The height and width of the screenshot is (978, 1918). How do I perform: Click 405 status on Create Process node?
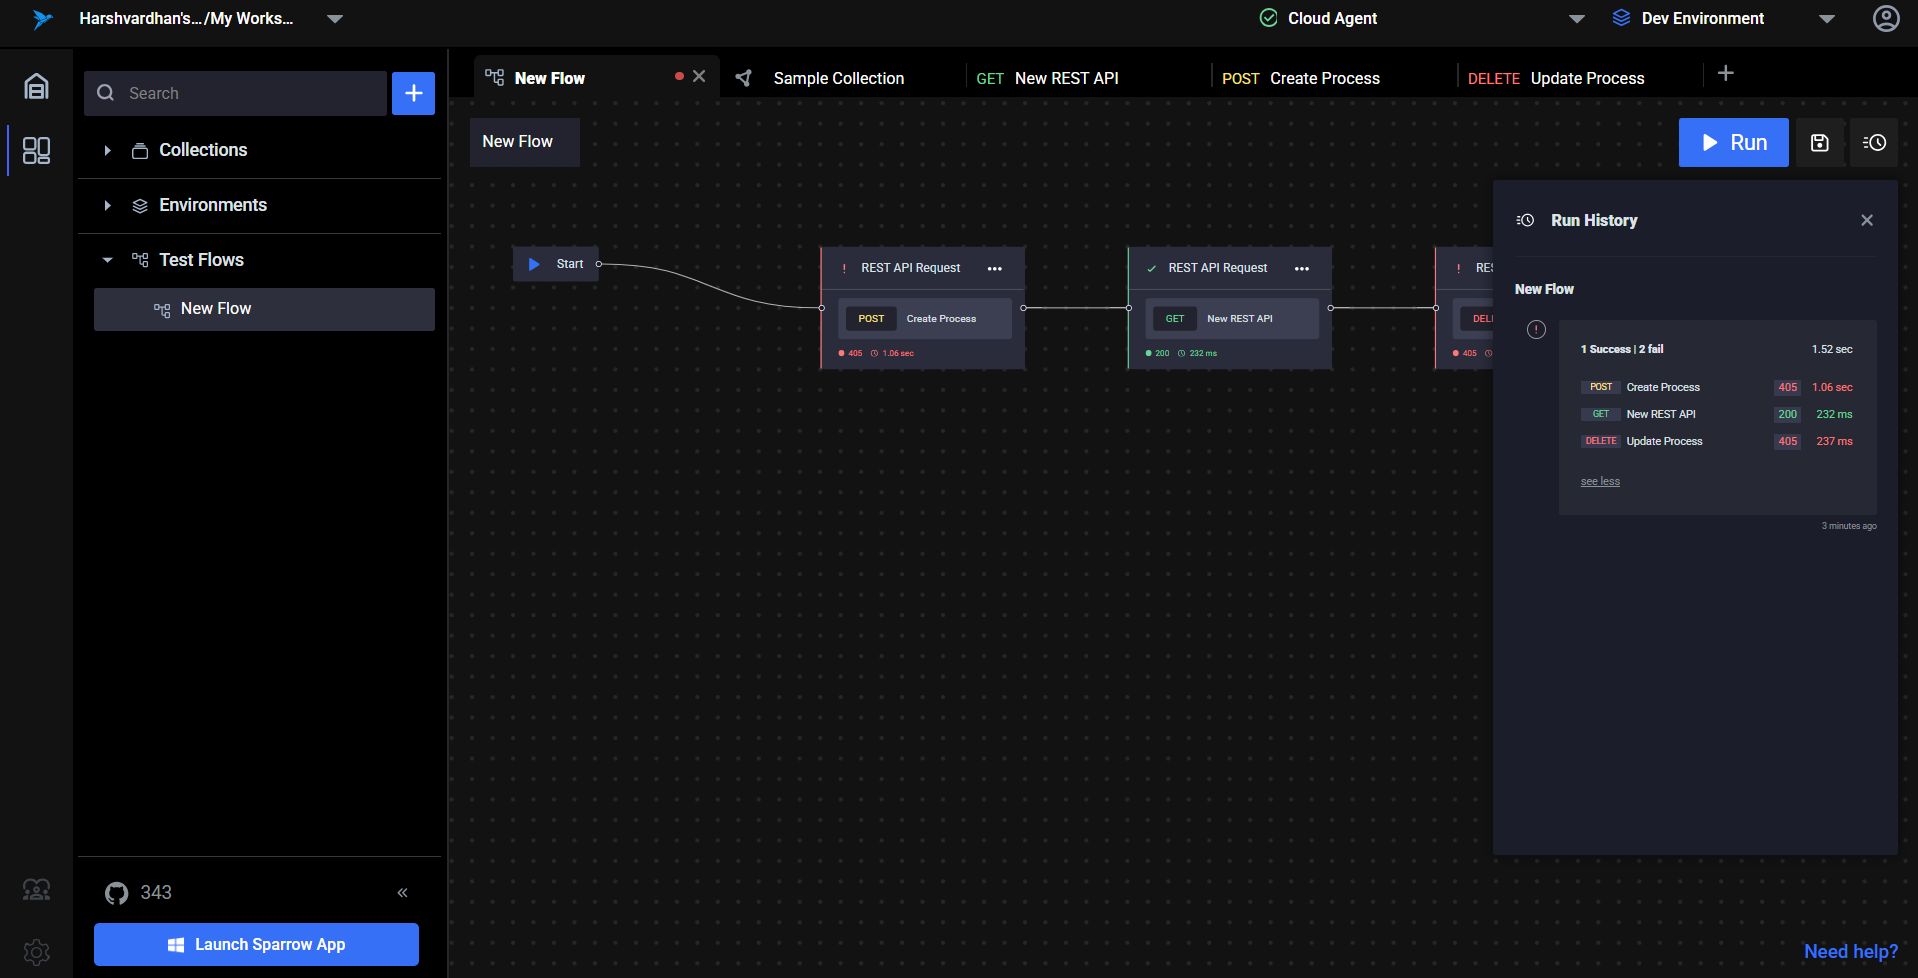pyautogui.click(x=855, y=353)
